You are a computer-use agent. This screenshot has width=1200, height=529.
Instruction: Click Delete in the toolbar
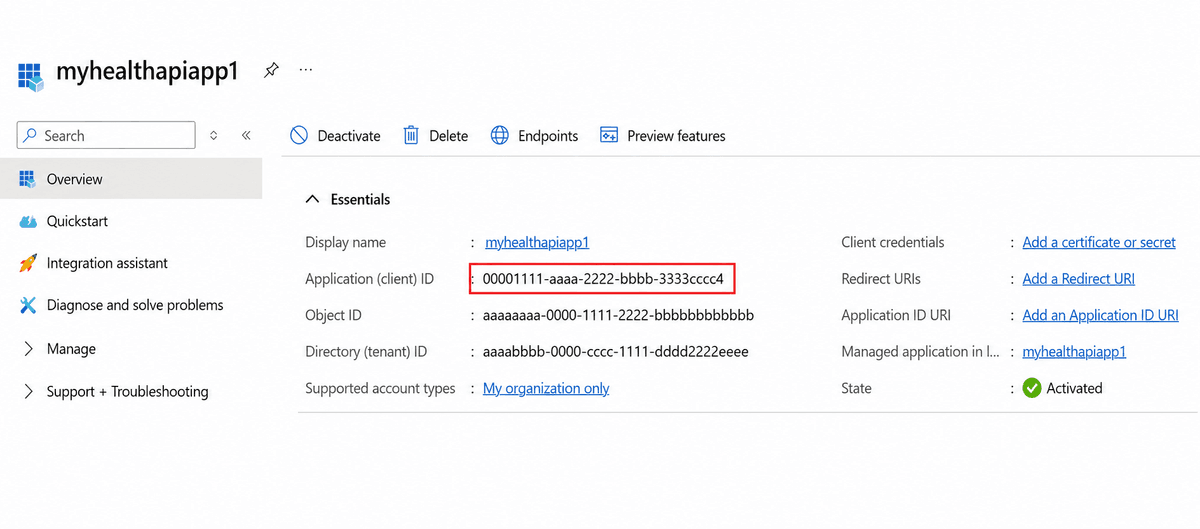click(x=449, y=136)
